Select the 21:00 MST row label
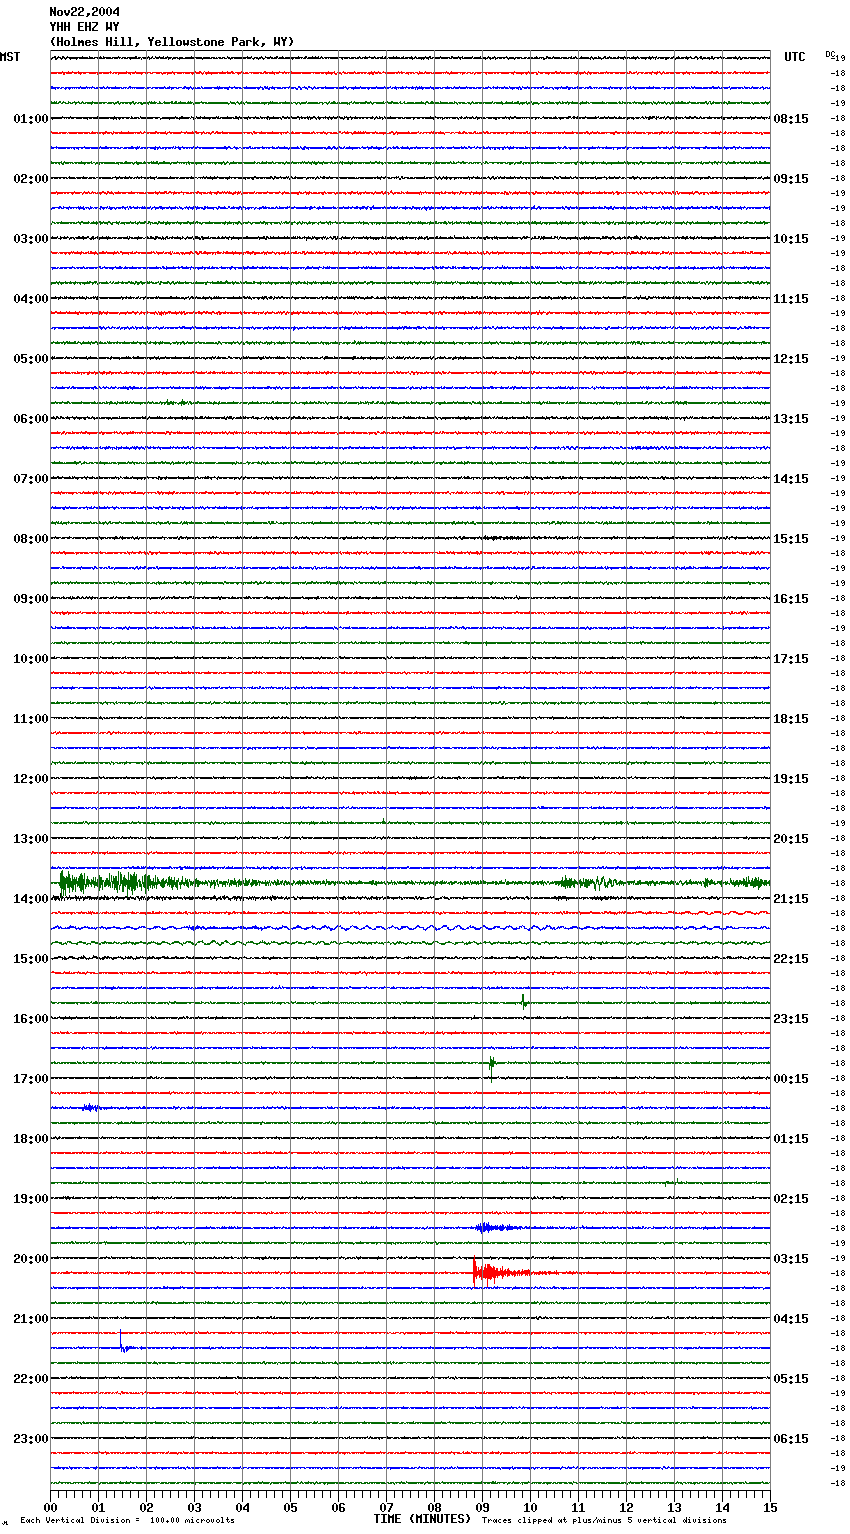Screen dimensions: 850x1534 [30, 1319]
